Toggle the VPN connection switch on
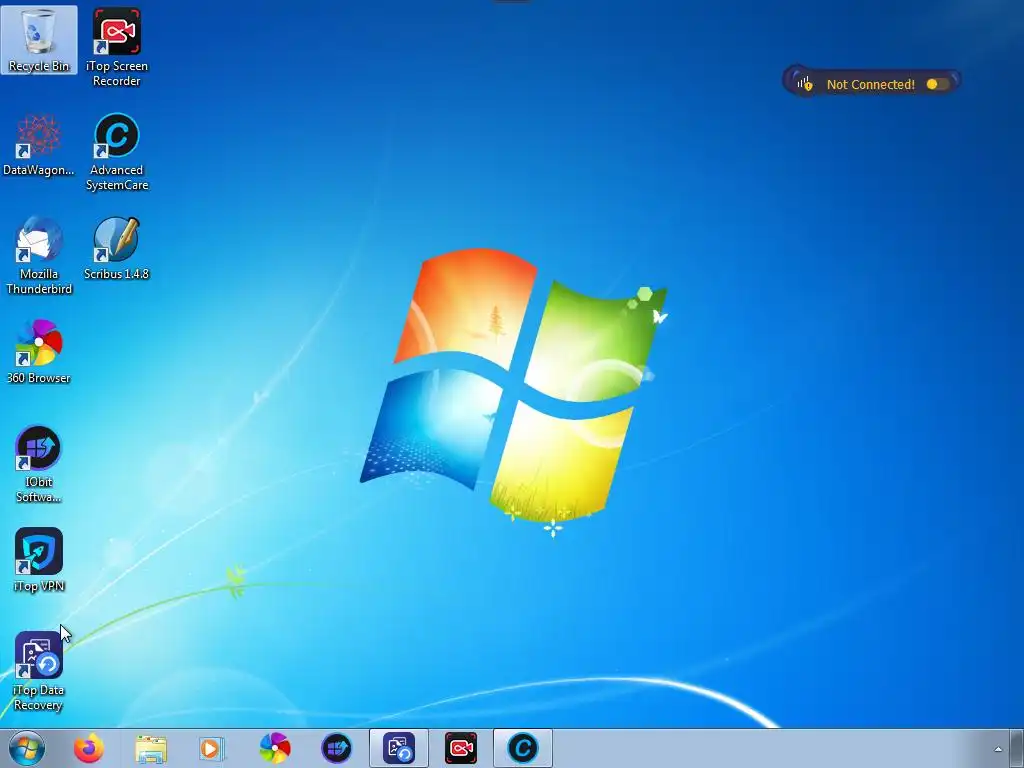This screenshot has height=768, width=1024. click(x=937, y=84)
